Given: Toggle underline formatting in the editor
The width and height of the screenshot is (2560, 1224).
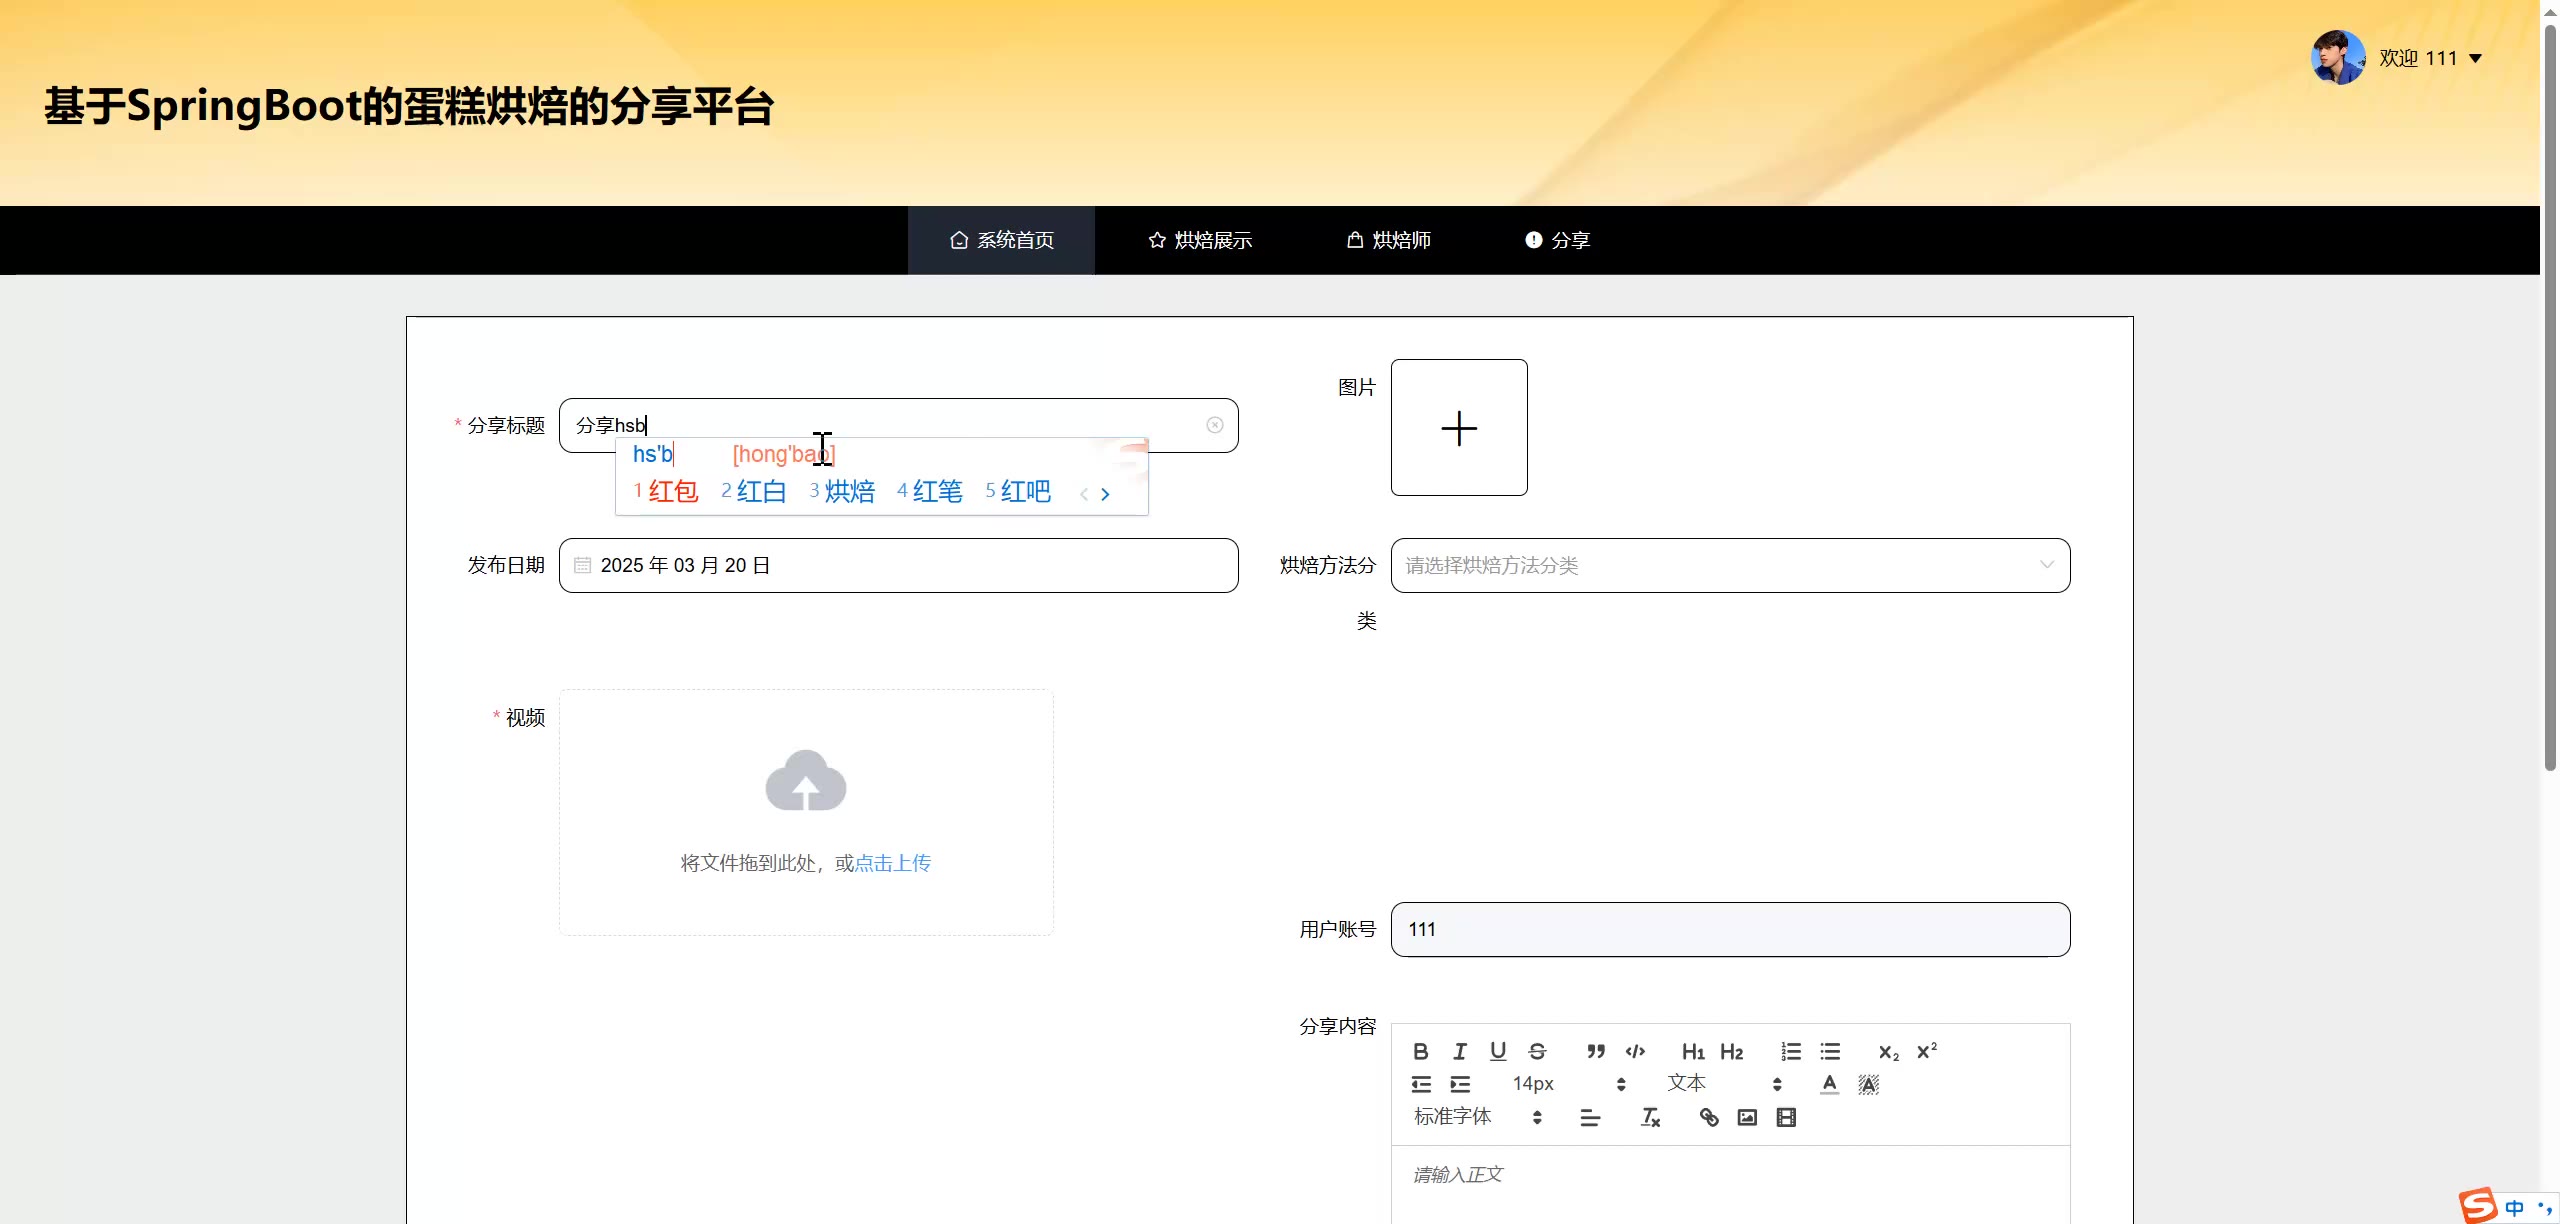Looking at the screenshot, I should pyautogui.click(x=1498, y=1051).
